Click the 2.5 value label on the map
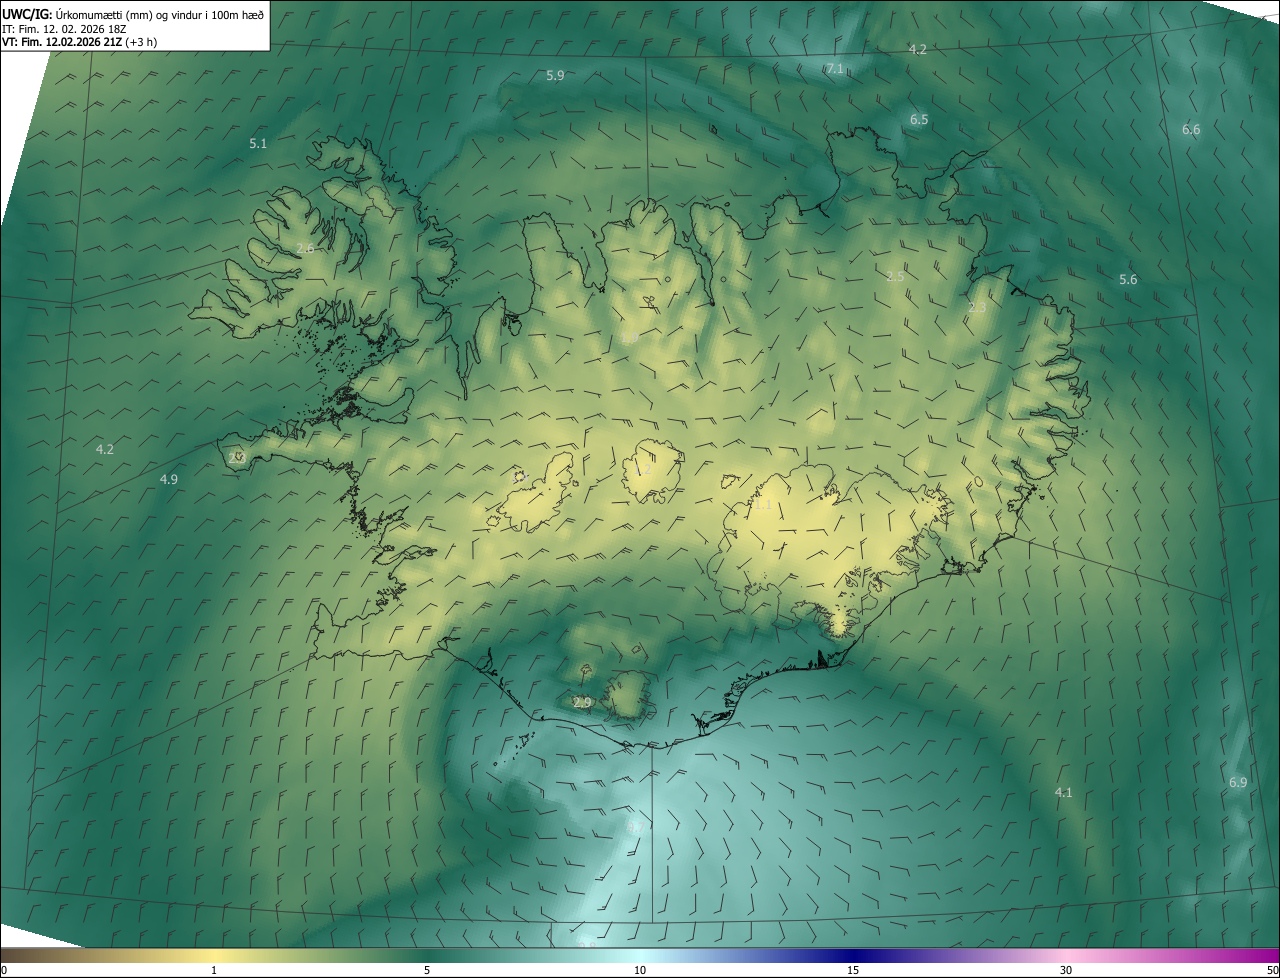Screen dimensions: 1280x978 (x=896, y=276)
